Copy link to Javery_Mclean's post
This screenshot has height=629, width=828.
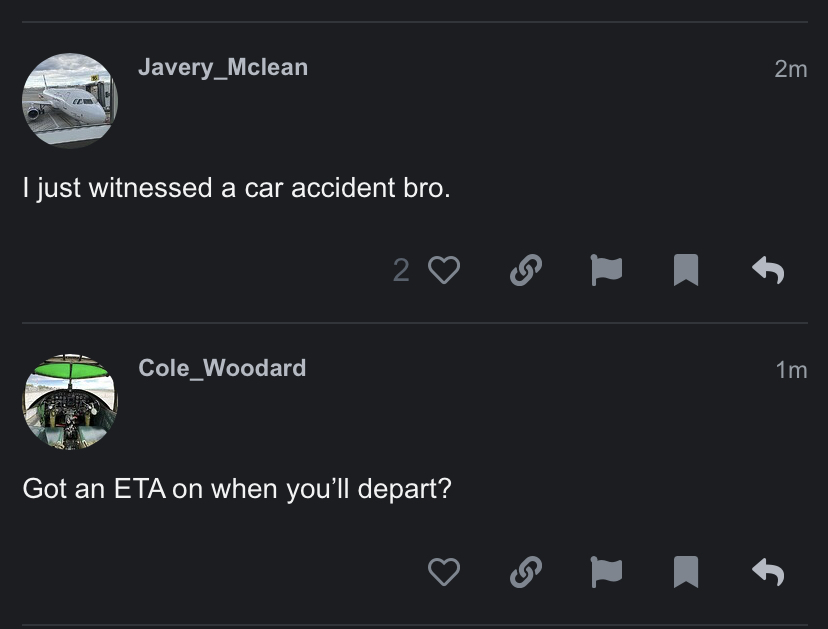526,270
